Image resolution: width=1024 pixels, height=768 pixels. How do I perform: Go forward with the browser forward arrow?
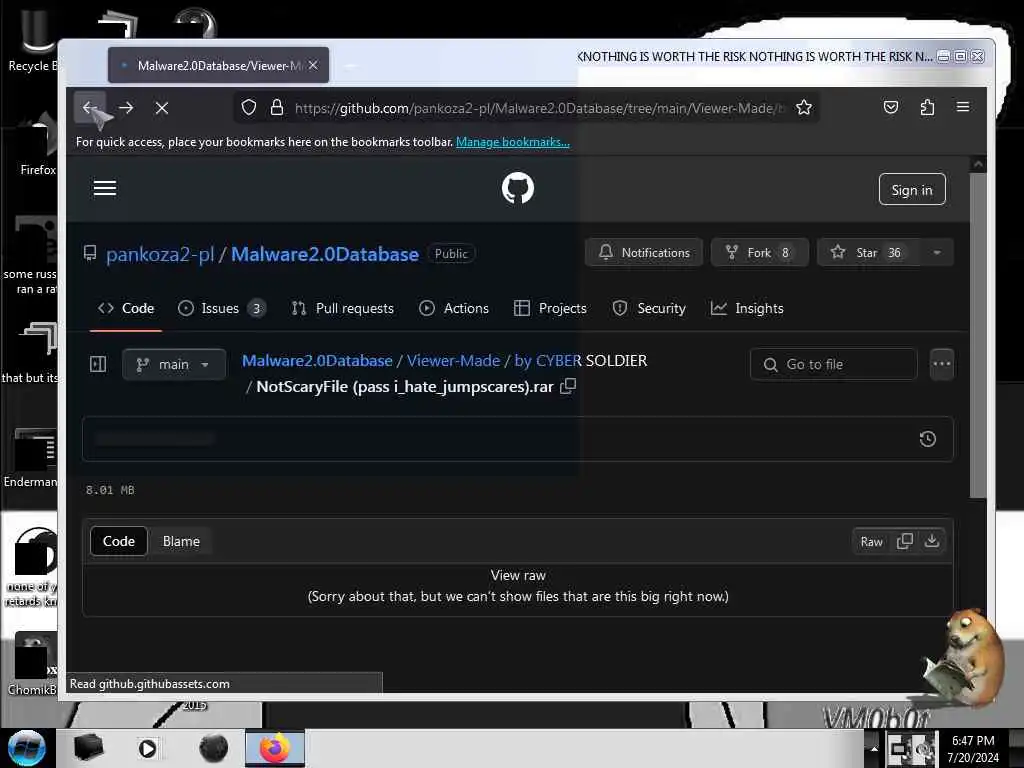pos(126,108)
